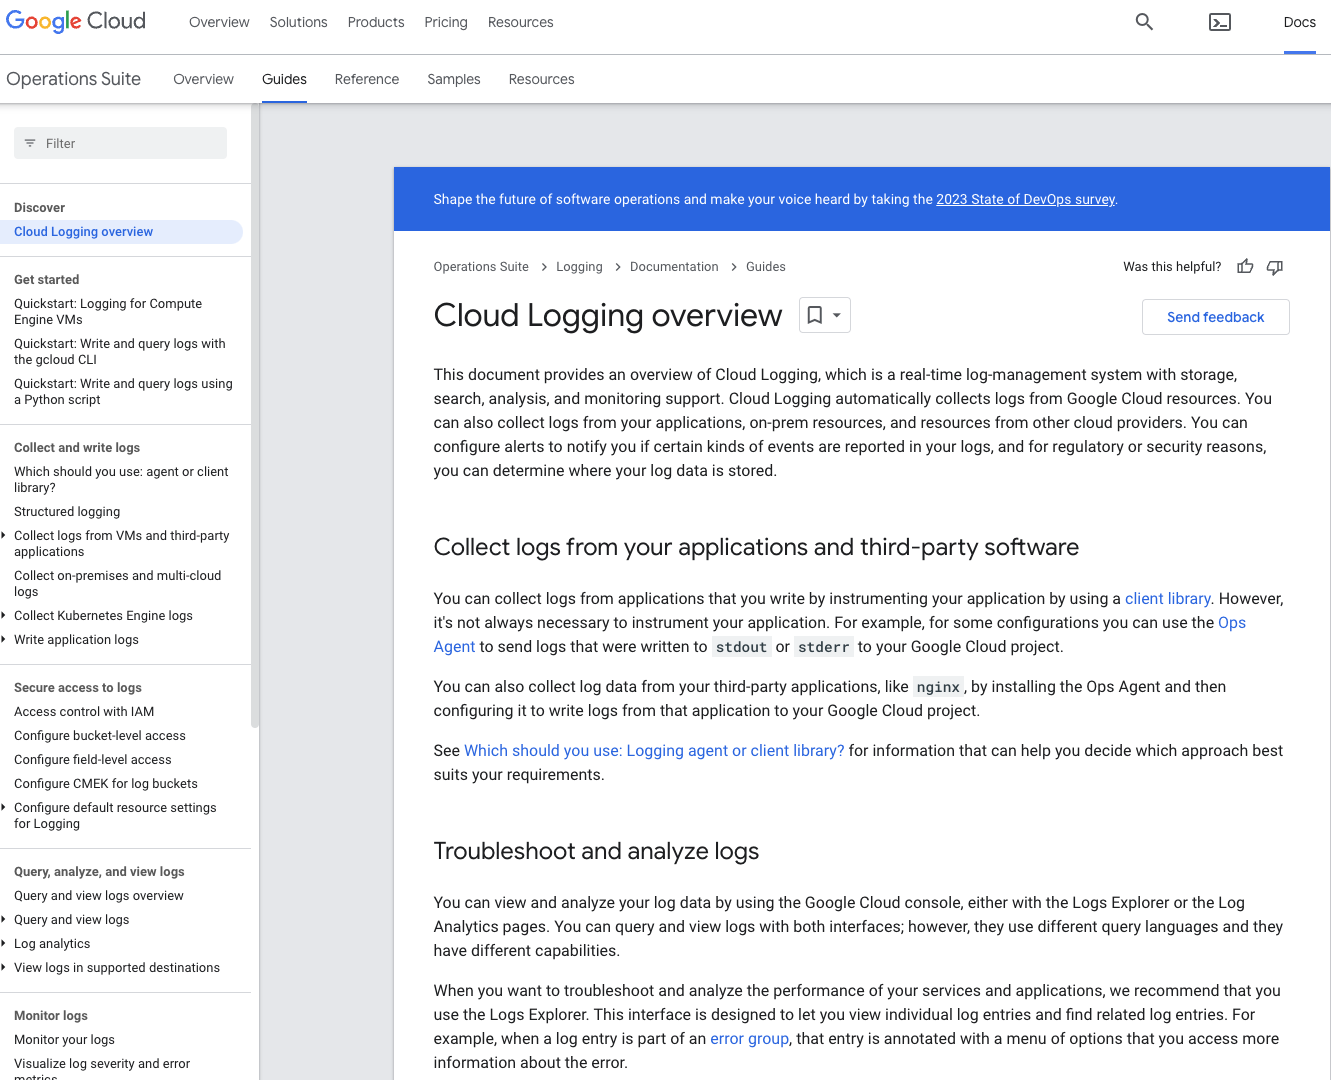Click Guides breadcrumb
The image size is (1331, 1080).
pos(765,267)
